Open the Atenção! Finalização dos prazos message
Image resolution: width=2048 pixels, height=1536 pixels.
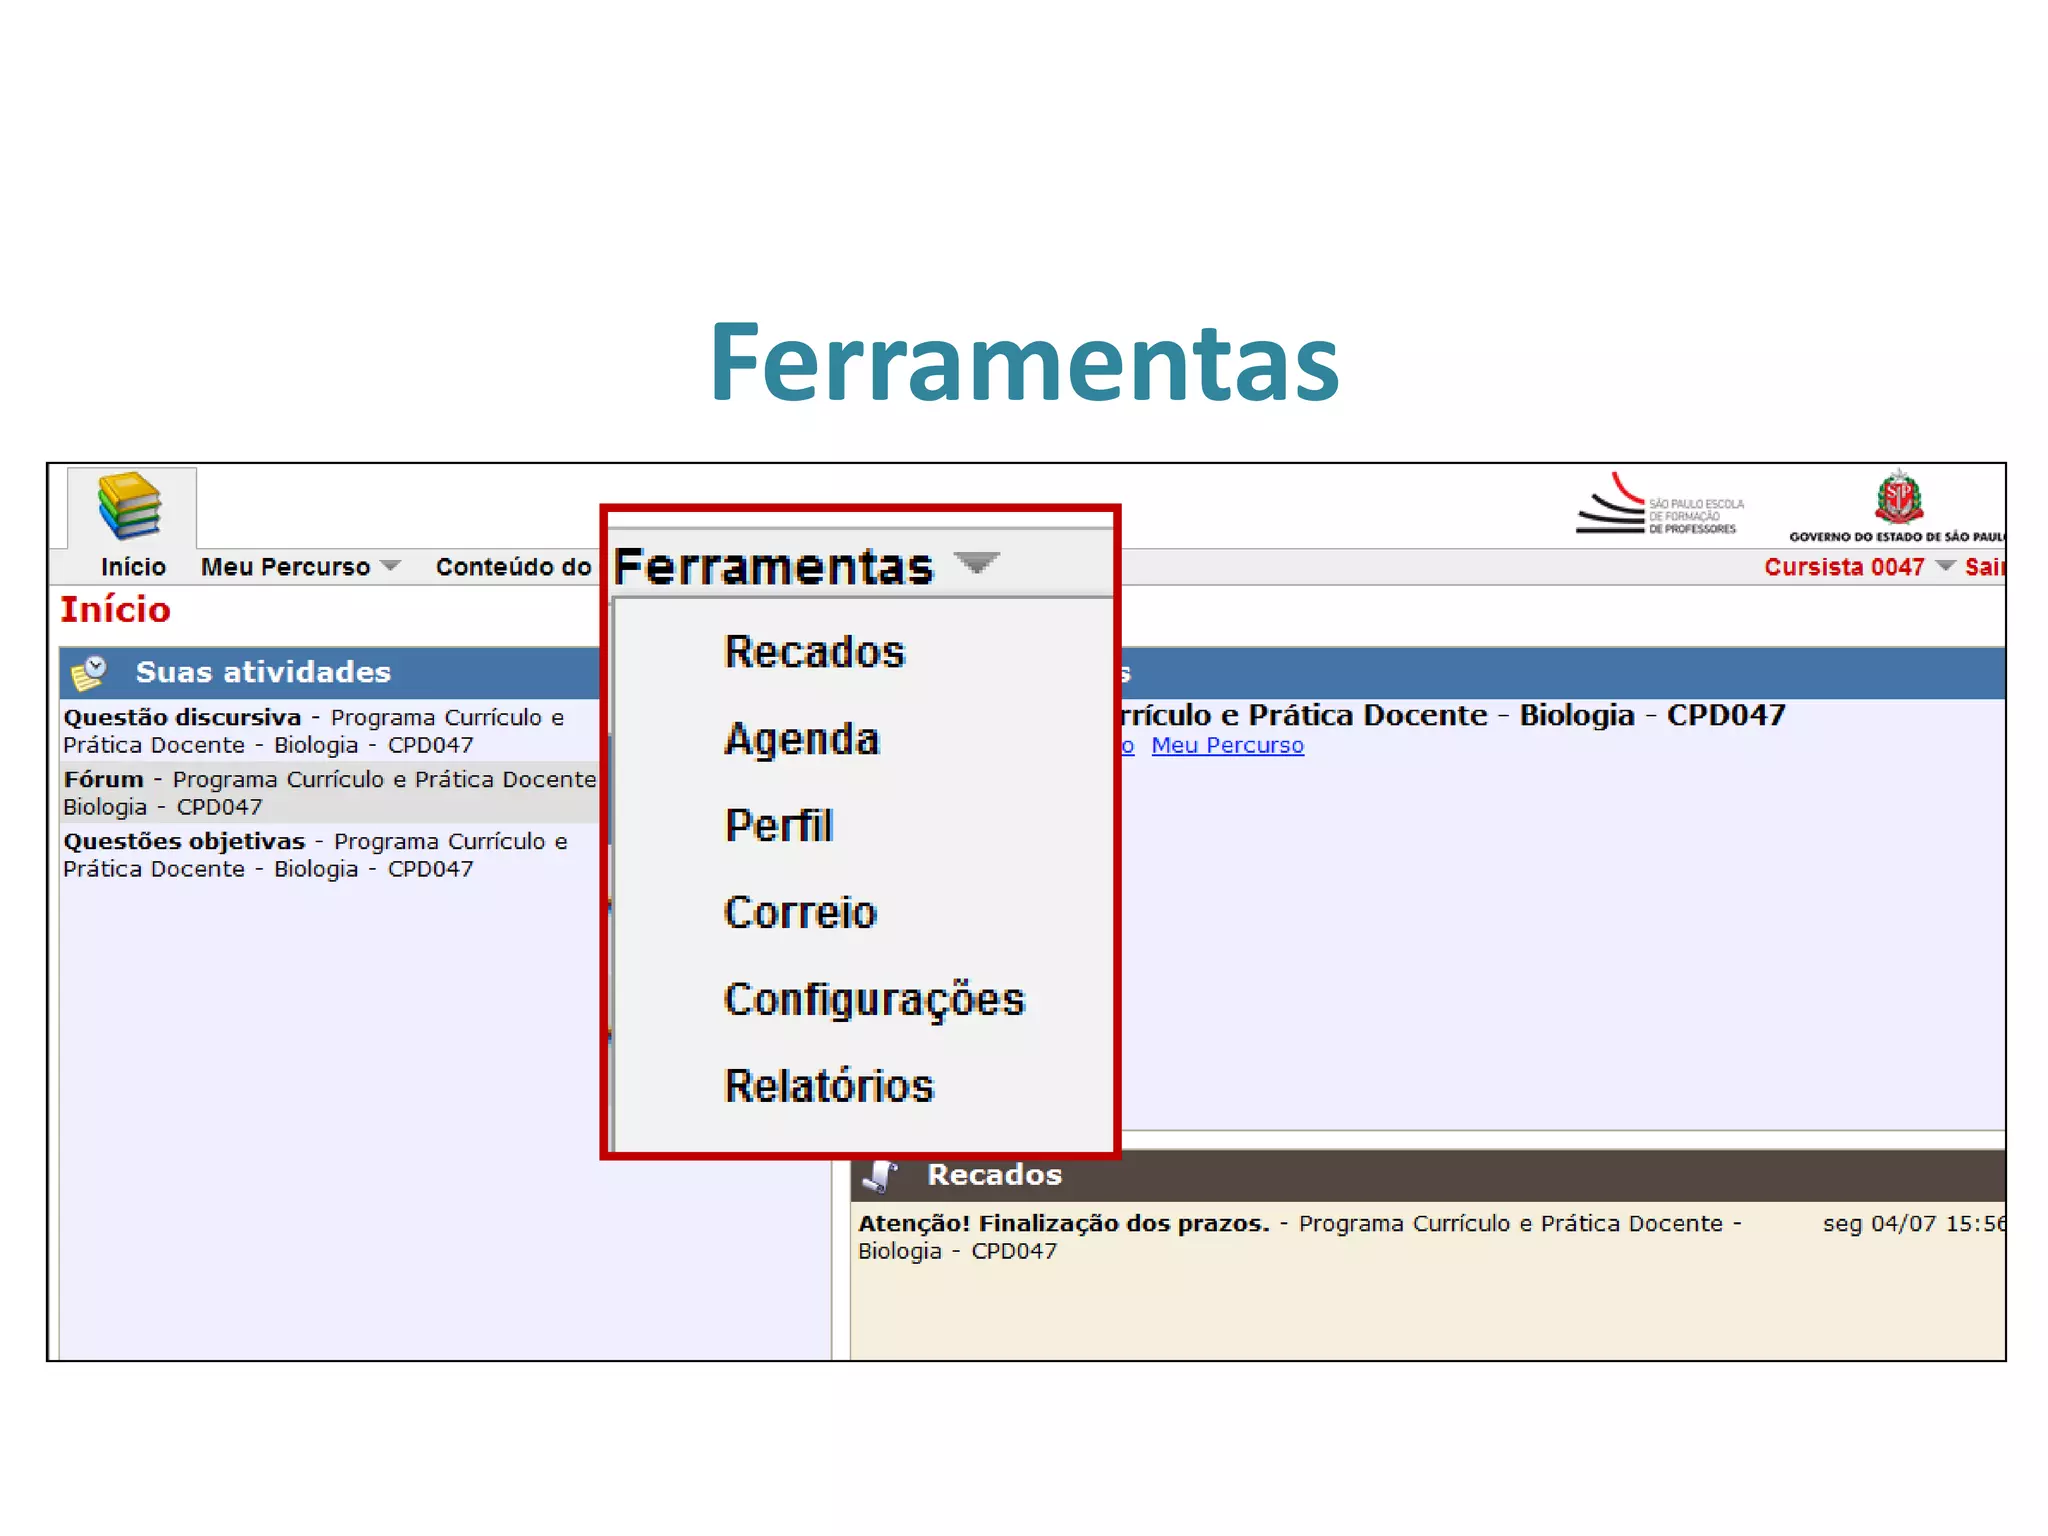[1063, 1223]
